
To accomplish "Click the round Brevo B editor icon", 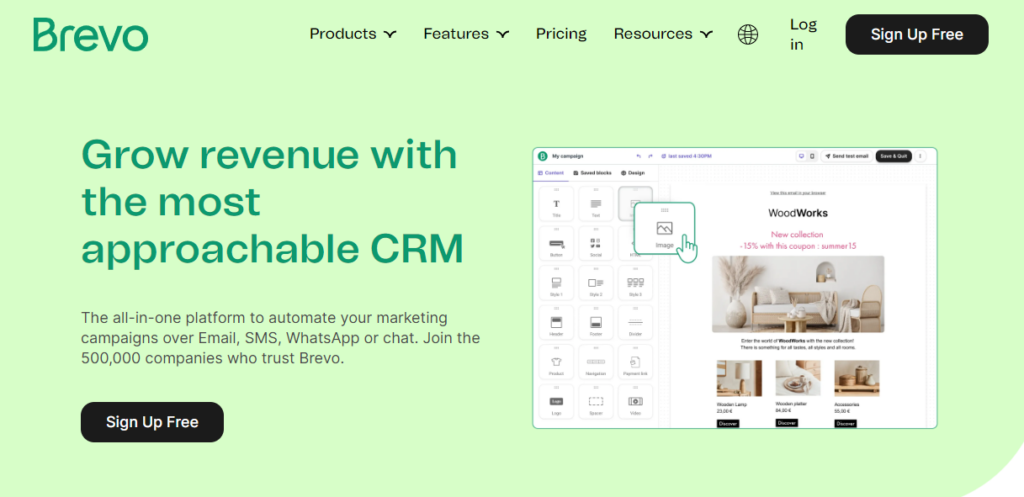I will point(543,156).
